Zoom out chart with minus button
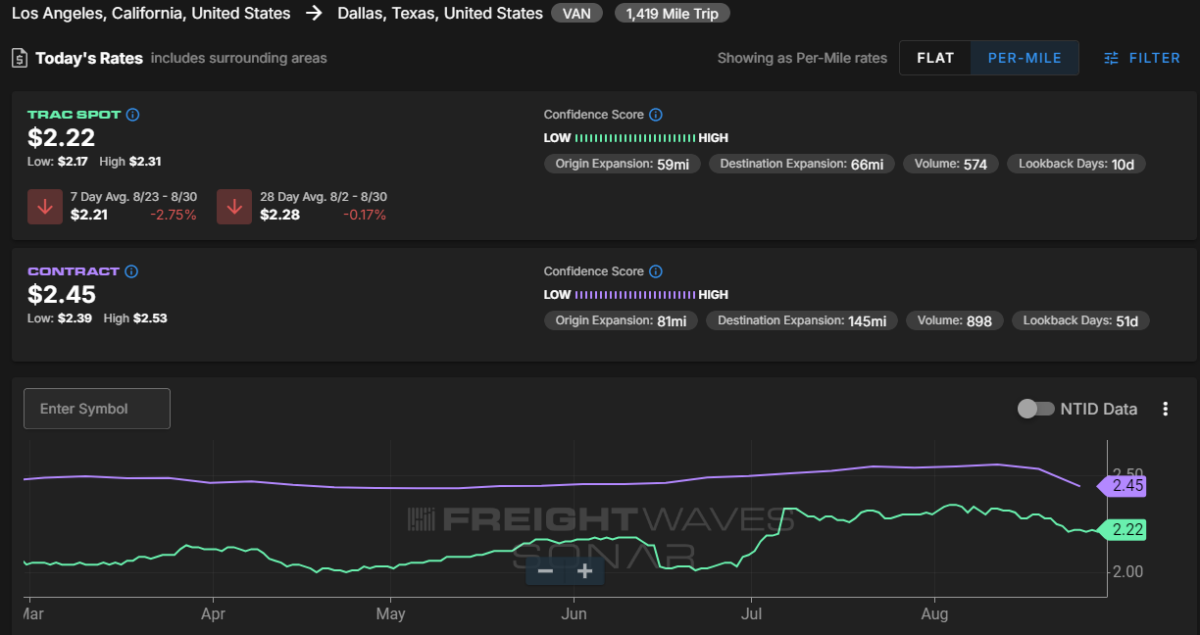Viewport: 1200px width, 635px height. [x=546, y=571]
